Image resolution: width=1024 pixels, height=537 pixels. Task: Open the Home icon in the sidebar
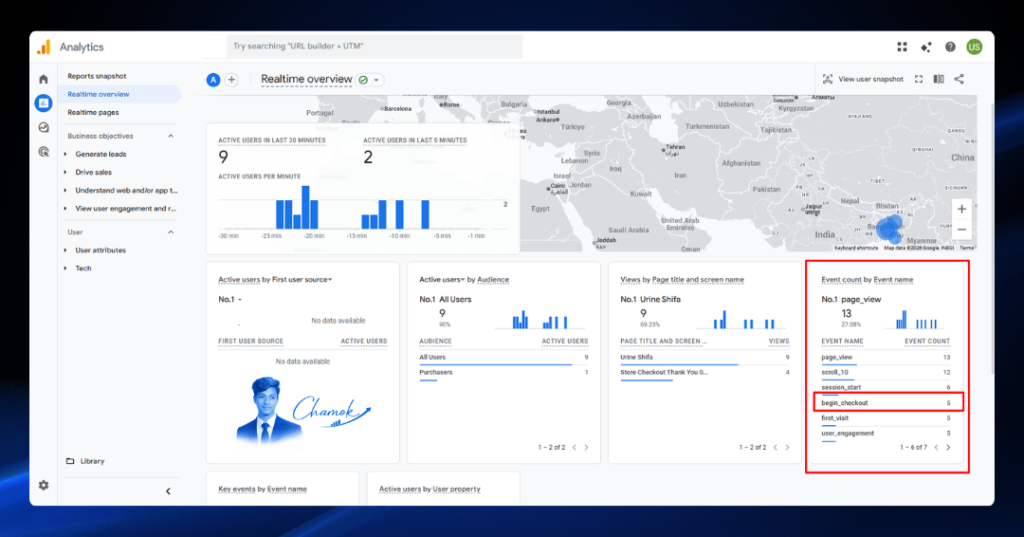pyautogui.click(x=44, y=79)
